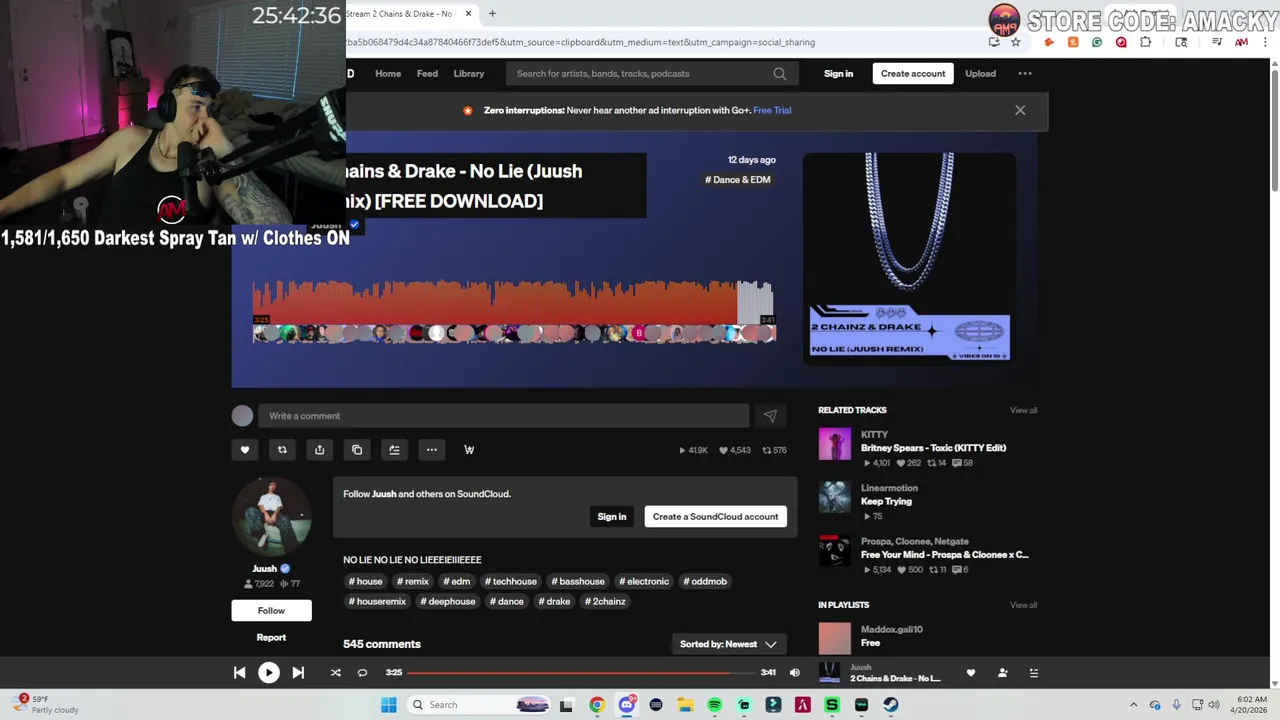
Task: Click Create account in the header
Action: [913, 73]
